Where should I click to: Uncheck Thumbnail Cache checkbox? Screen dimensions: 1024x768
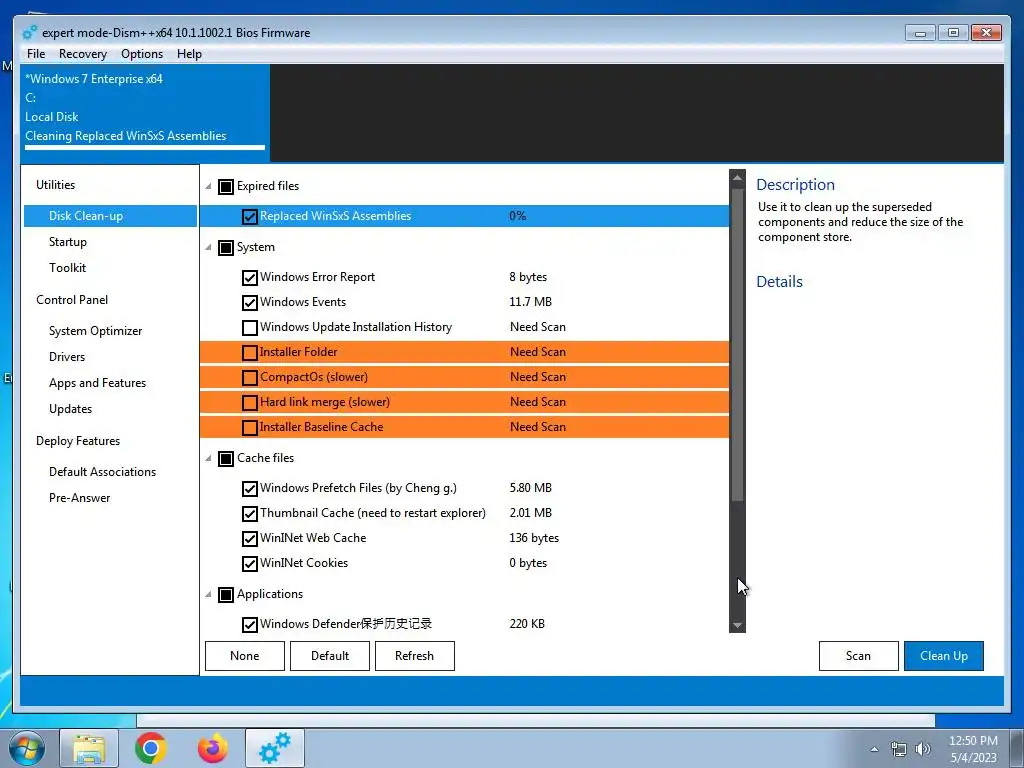click(249, 513)
